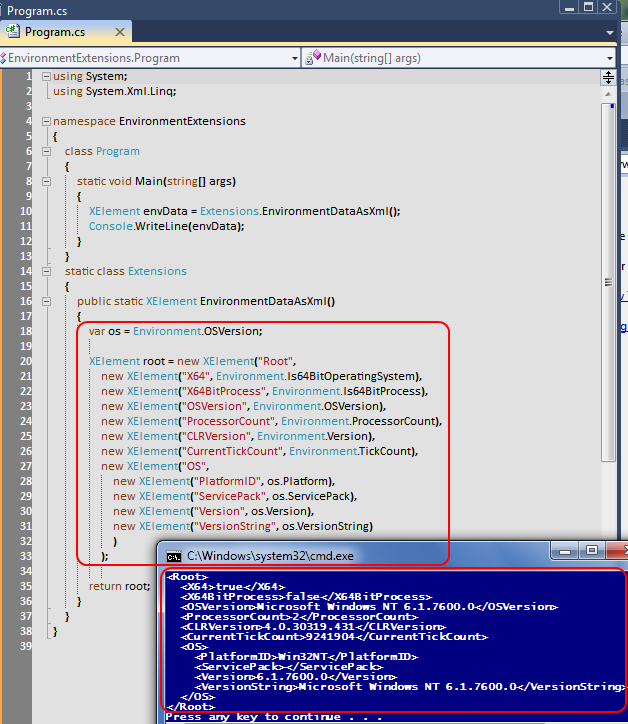This screenshot has width=628, height=724.
Task: Collapse the static class Extensions outline
Action: pos(46,271)
